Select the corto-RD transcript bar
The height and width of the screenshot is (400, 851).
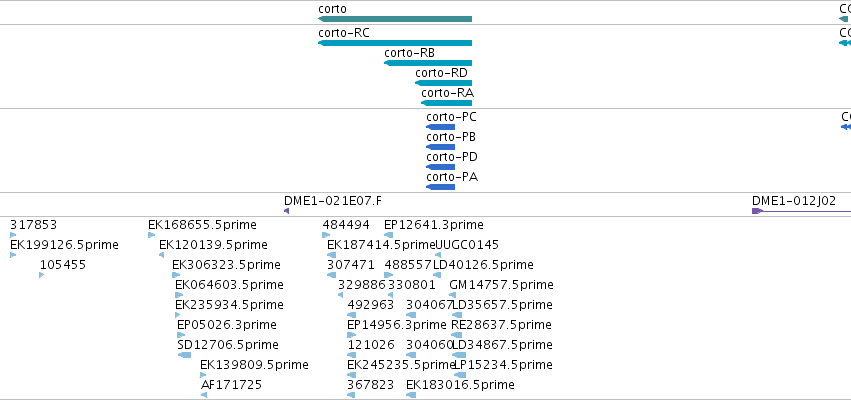[443, 83]
